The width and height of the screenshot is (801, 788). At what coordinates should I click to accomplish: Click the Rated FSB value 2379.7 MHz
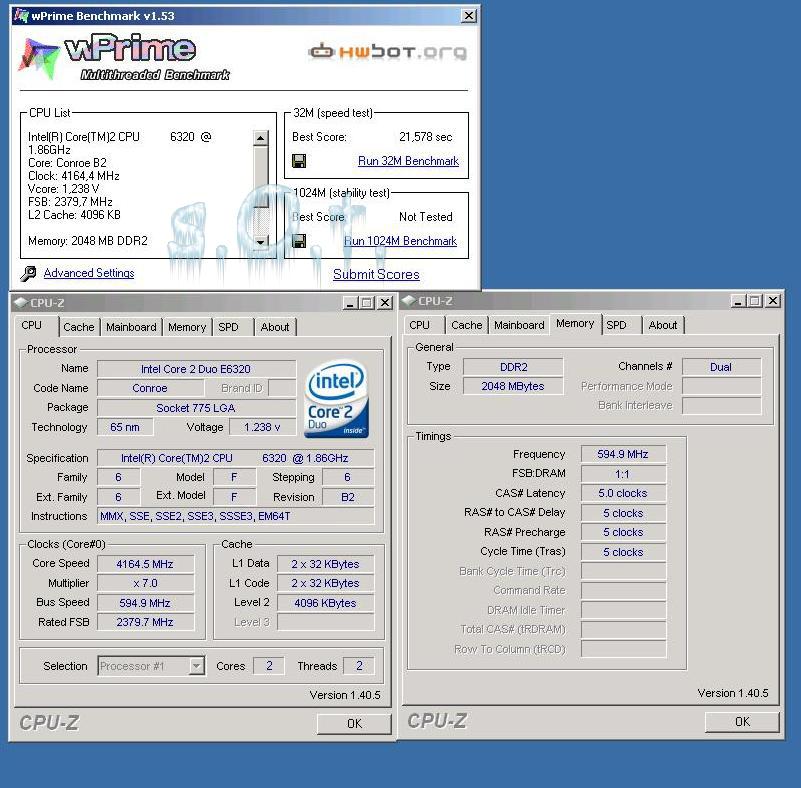[145, 622]
